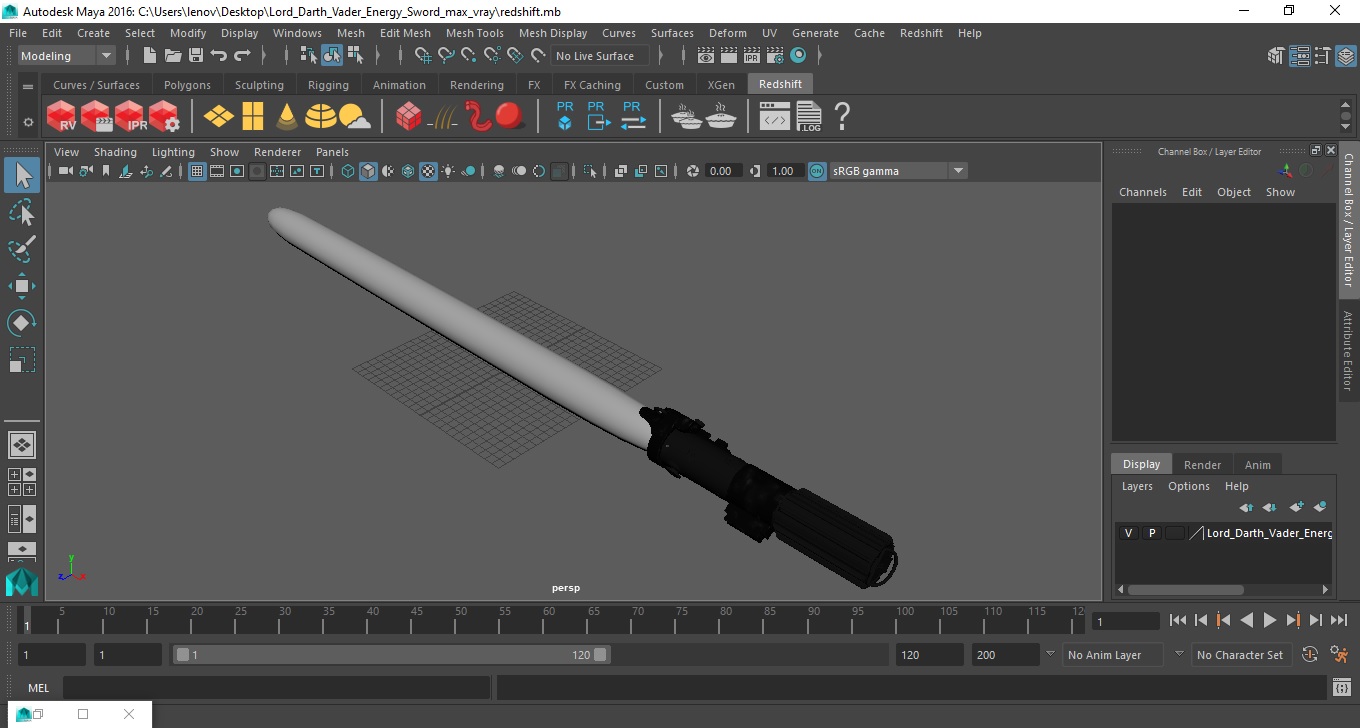Activate the Move tool

click(x=22, y=286)
